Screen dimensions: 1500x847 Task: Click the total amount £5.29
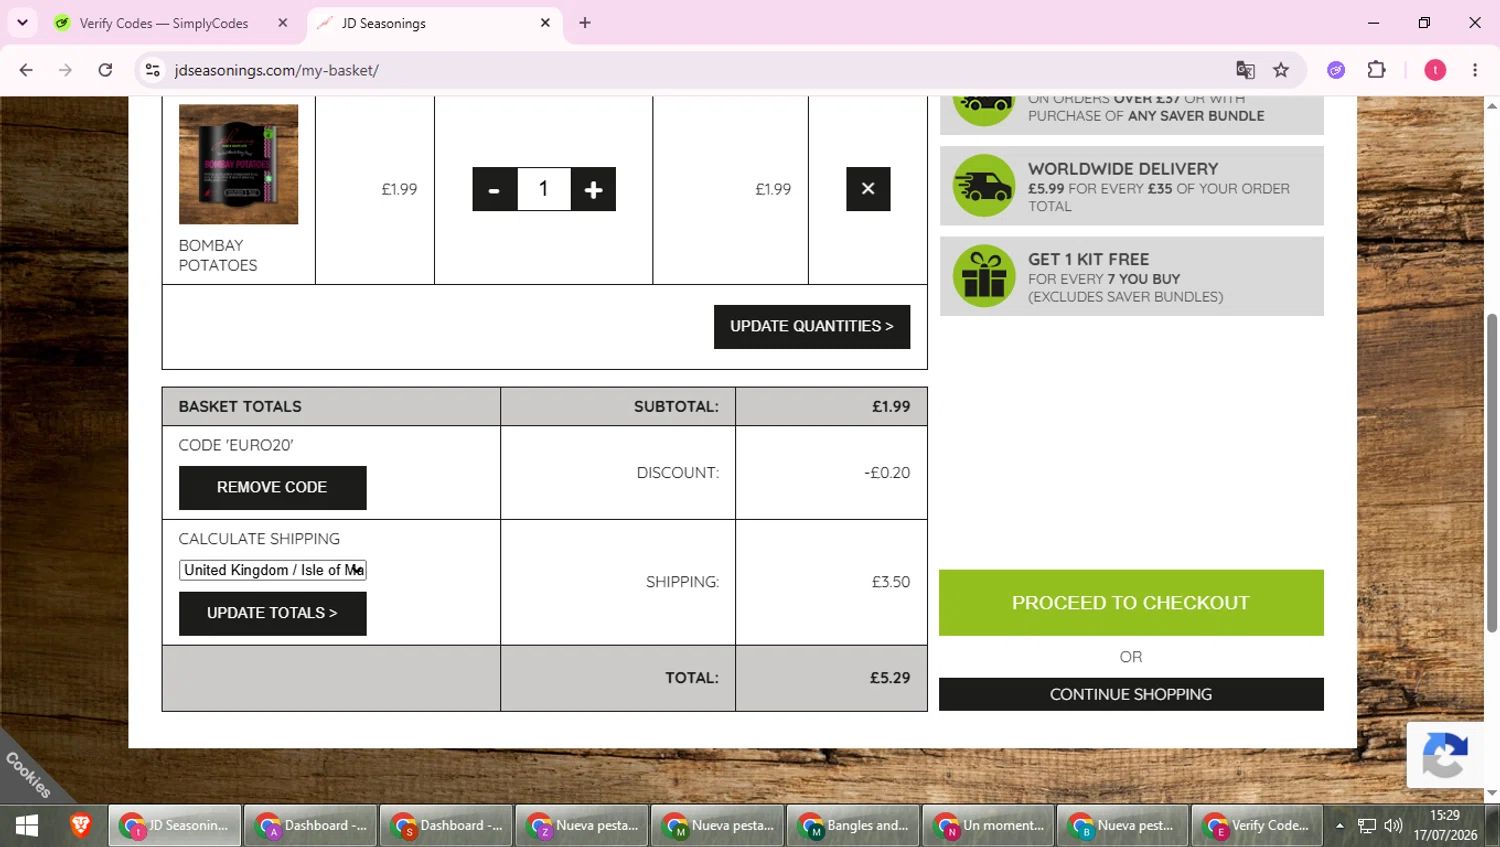click(890, 678)
